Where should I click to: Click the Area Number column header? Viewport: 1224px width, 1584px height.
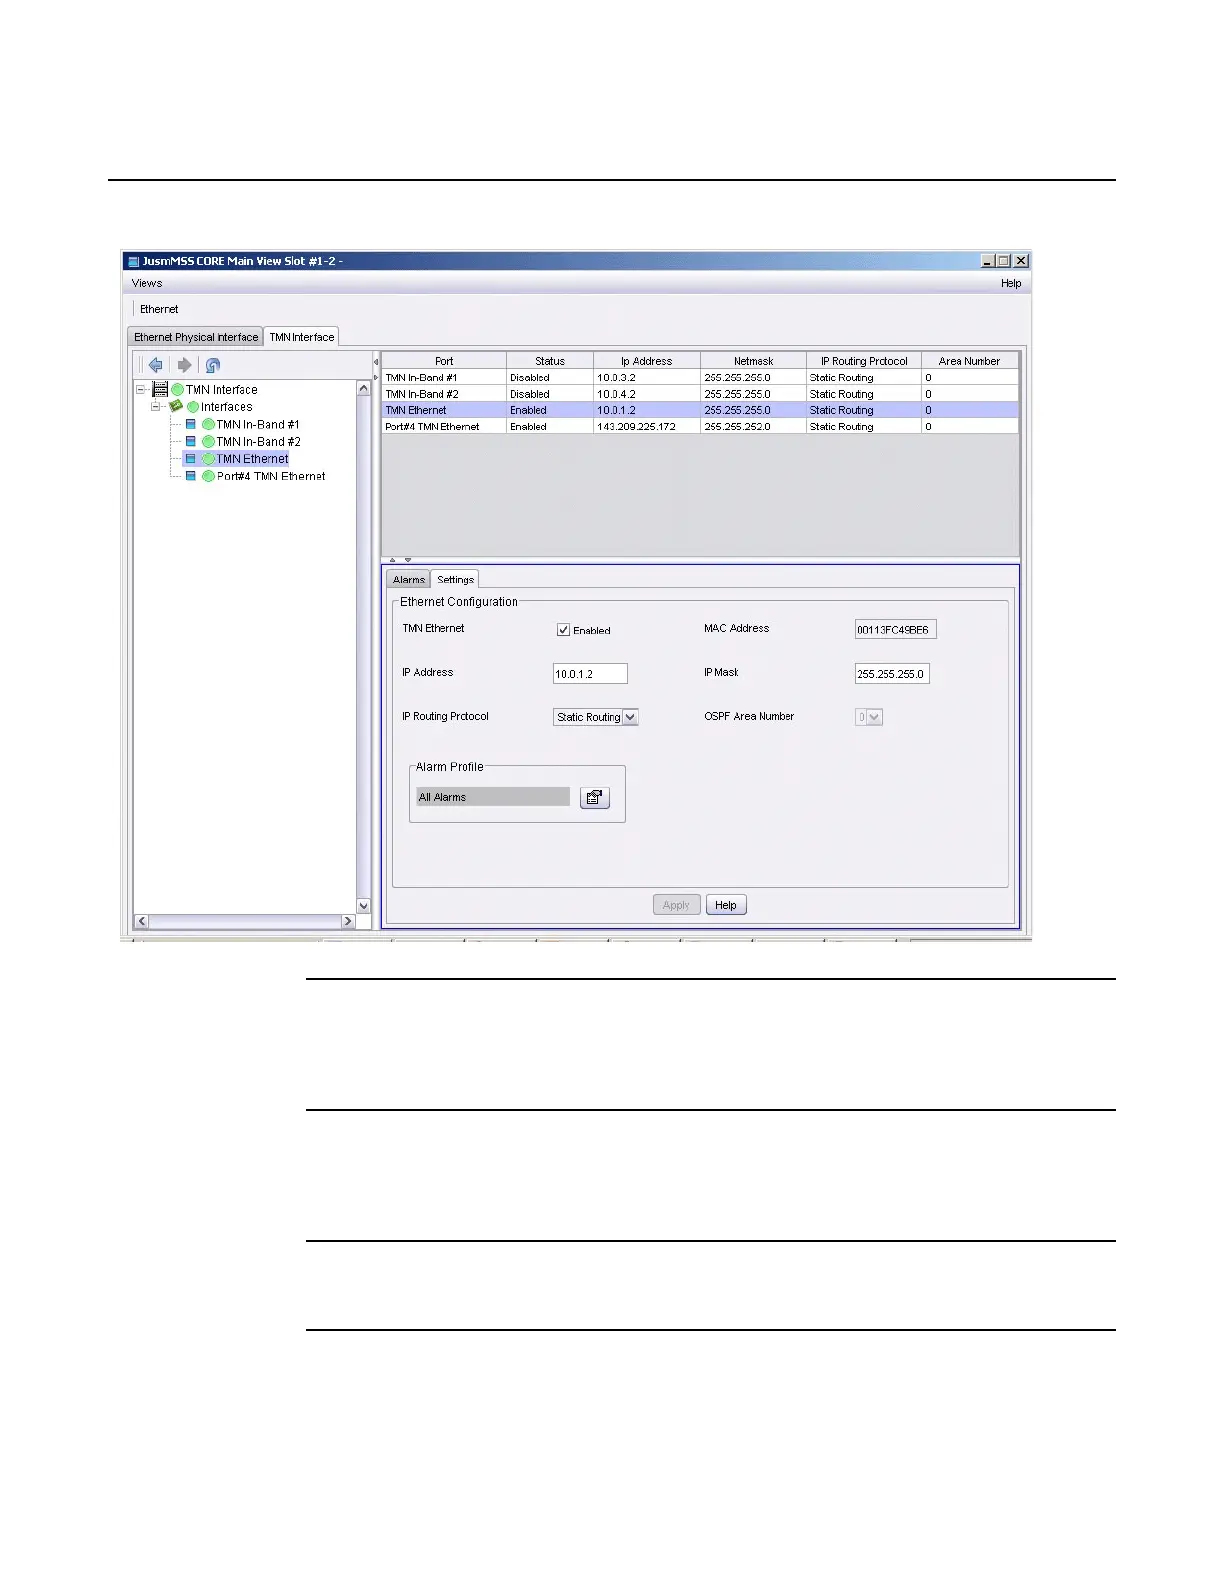click(x=969, y=361)
